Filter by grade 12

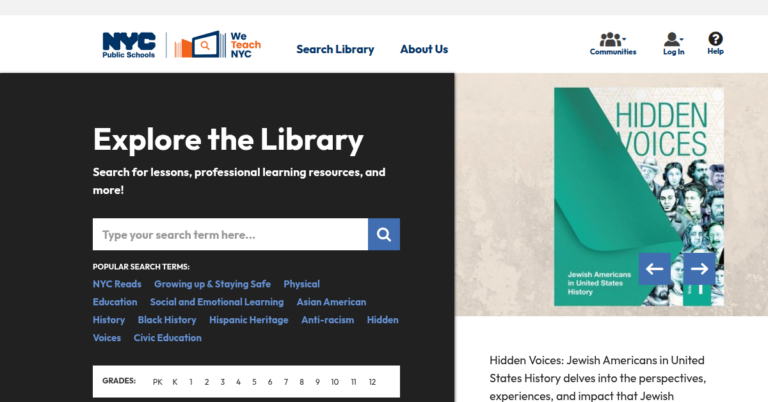pos(372,382)
